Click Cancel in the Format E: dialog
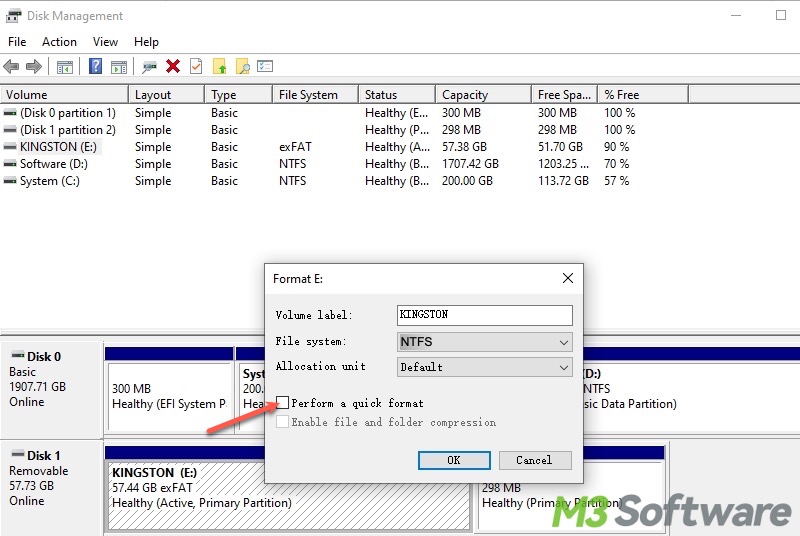Image resolution: width=800 pixels, height=536 pixels. (x=535, y=460)
